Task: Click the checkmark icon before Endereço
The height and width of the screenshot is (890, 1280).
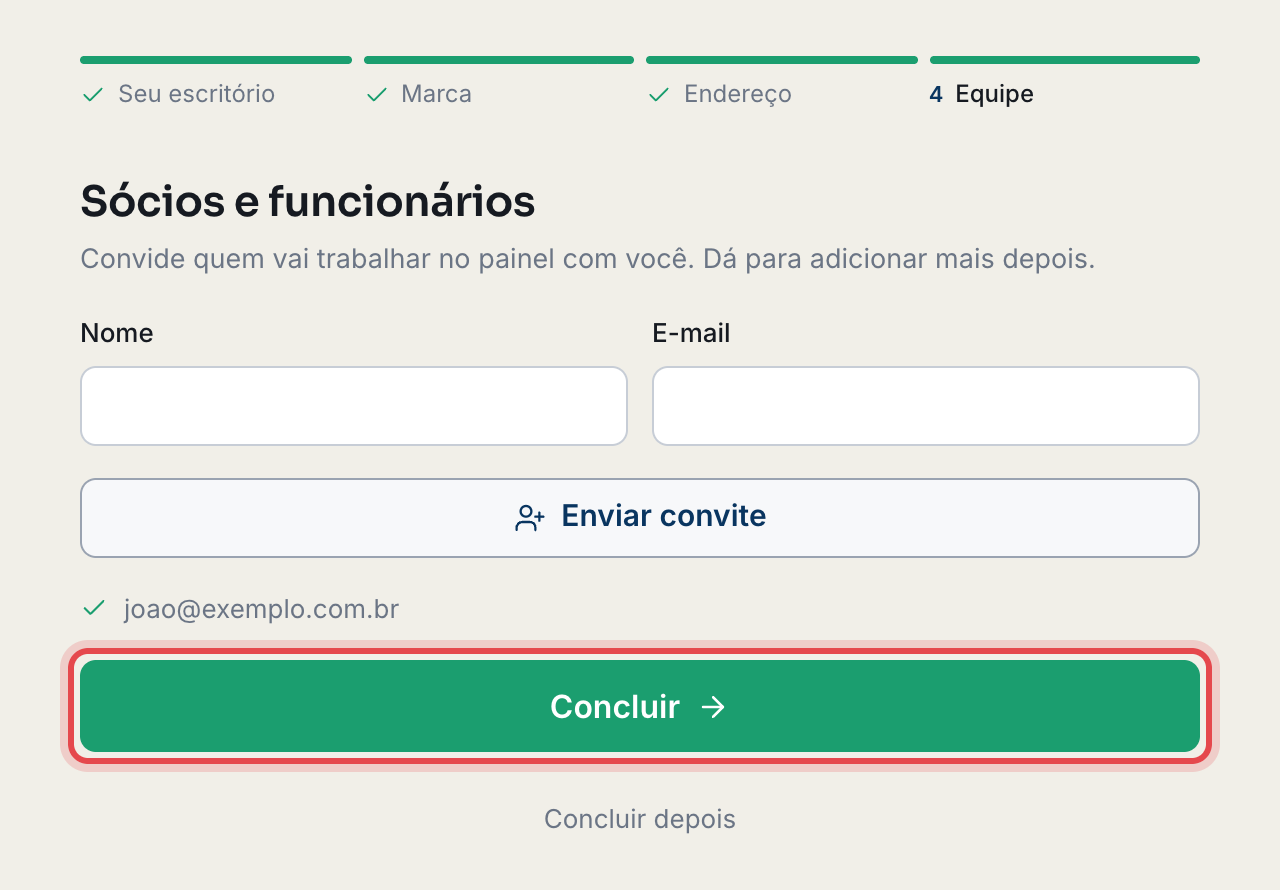Action: (x=659, y=95)
